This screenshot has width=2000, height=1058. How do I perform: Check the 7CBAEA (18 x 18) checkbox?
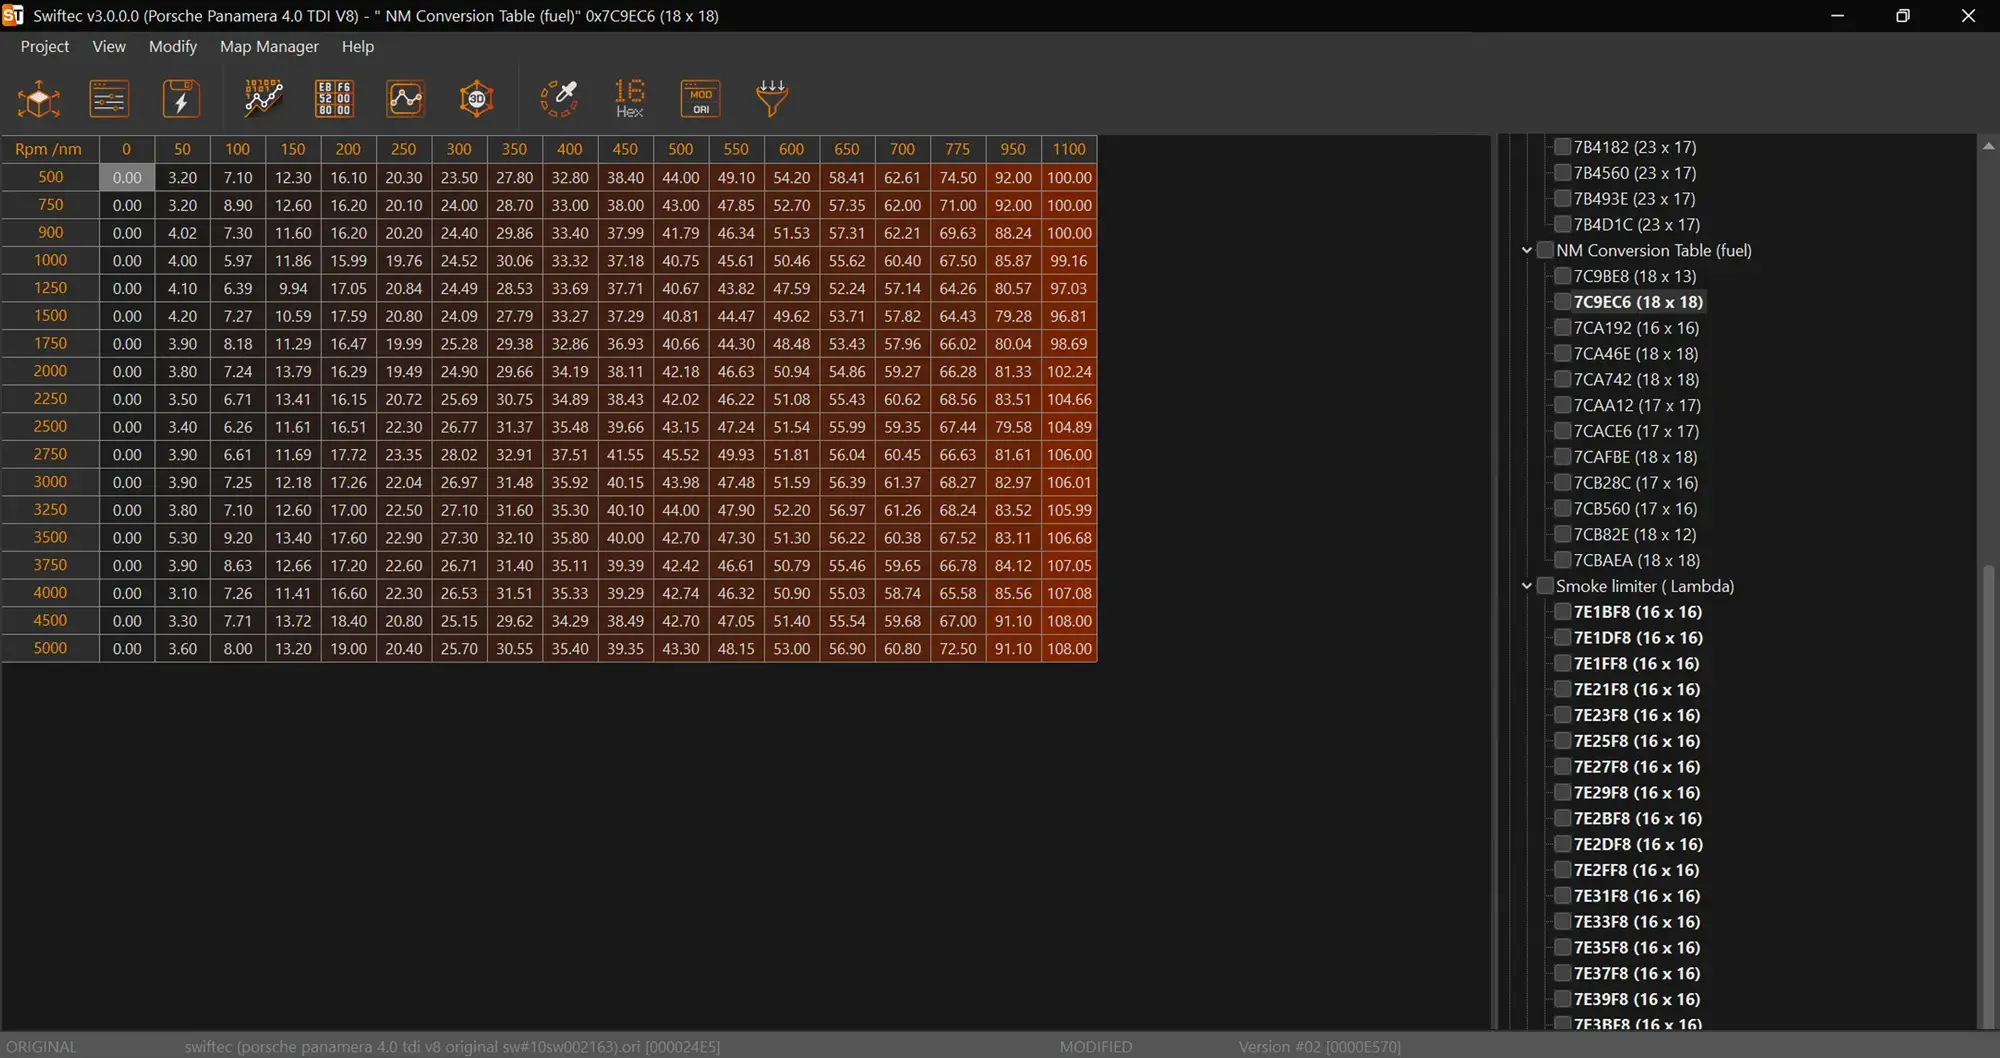(1562, 560)
